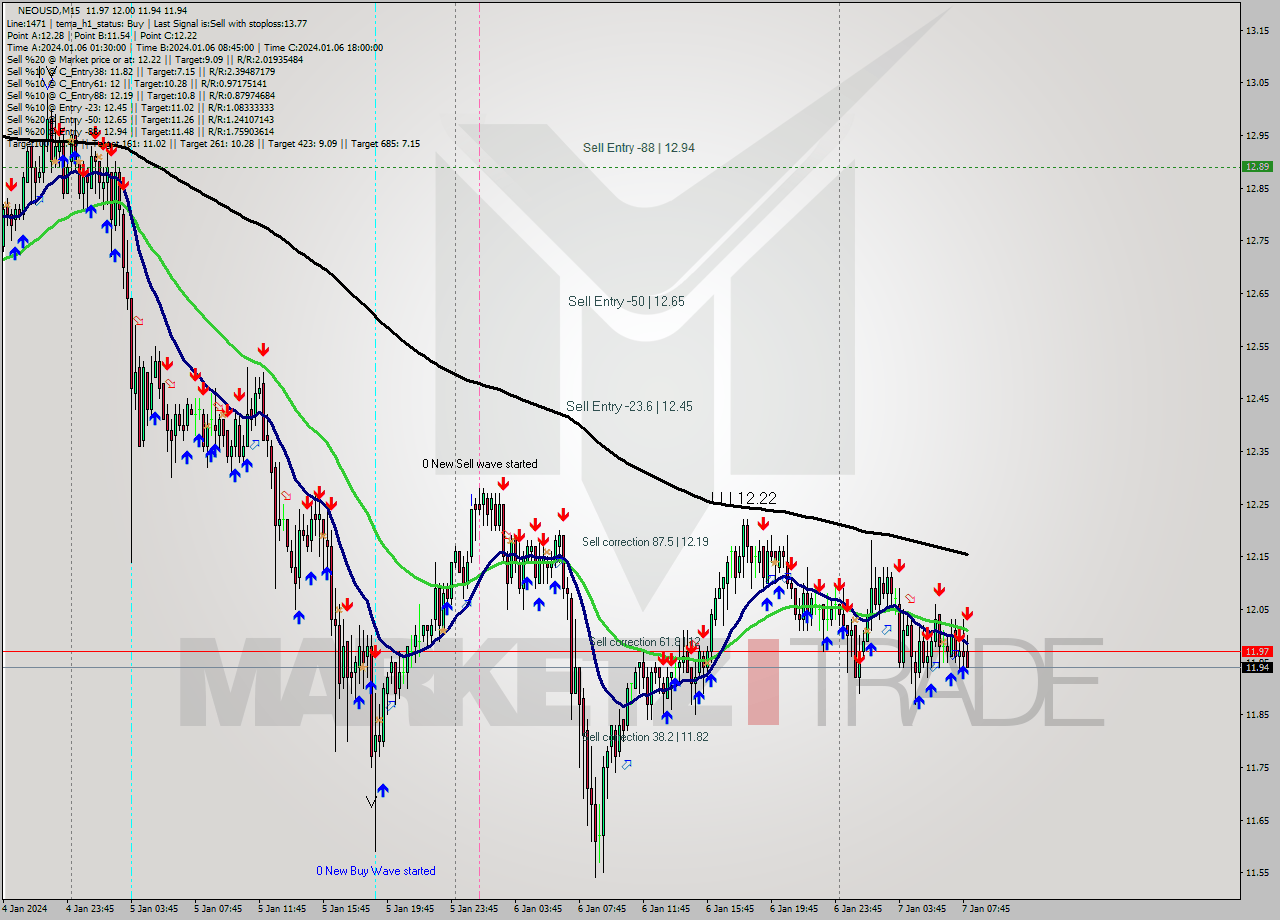Click the '5 Jan 07:45' time axis label
The image size is (1280, 920).
point(218,909)
